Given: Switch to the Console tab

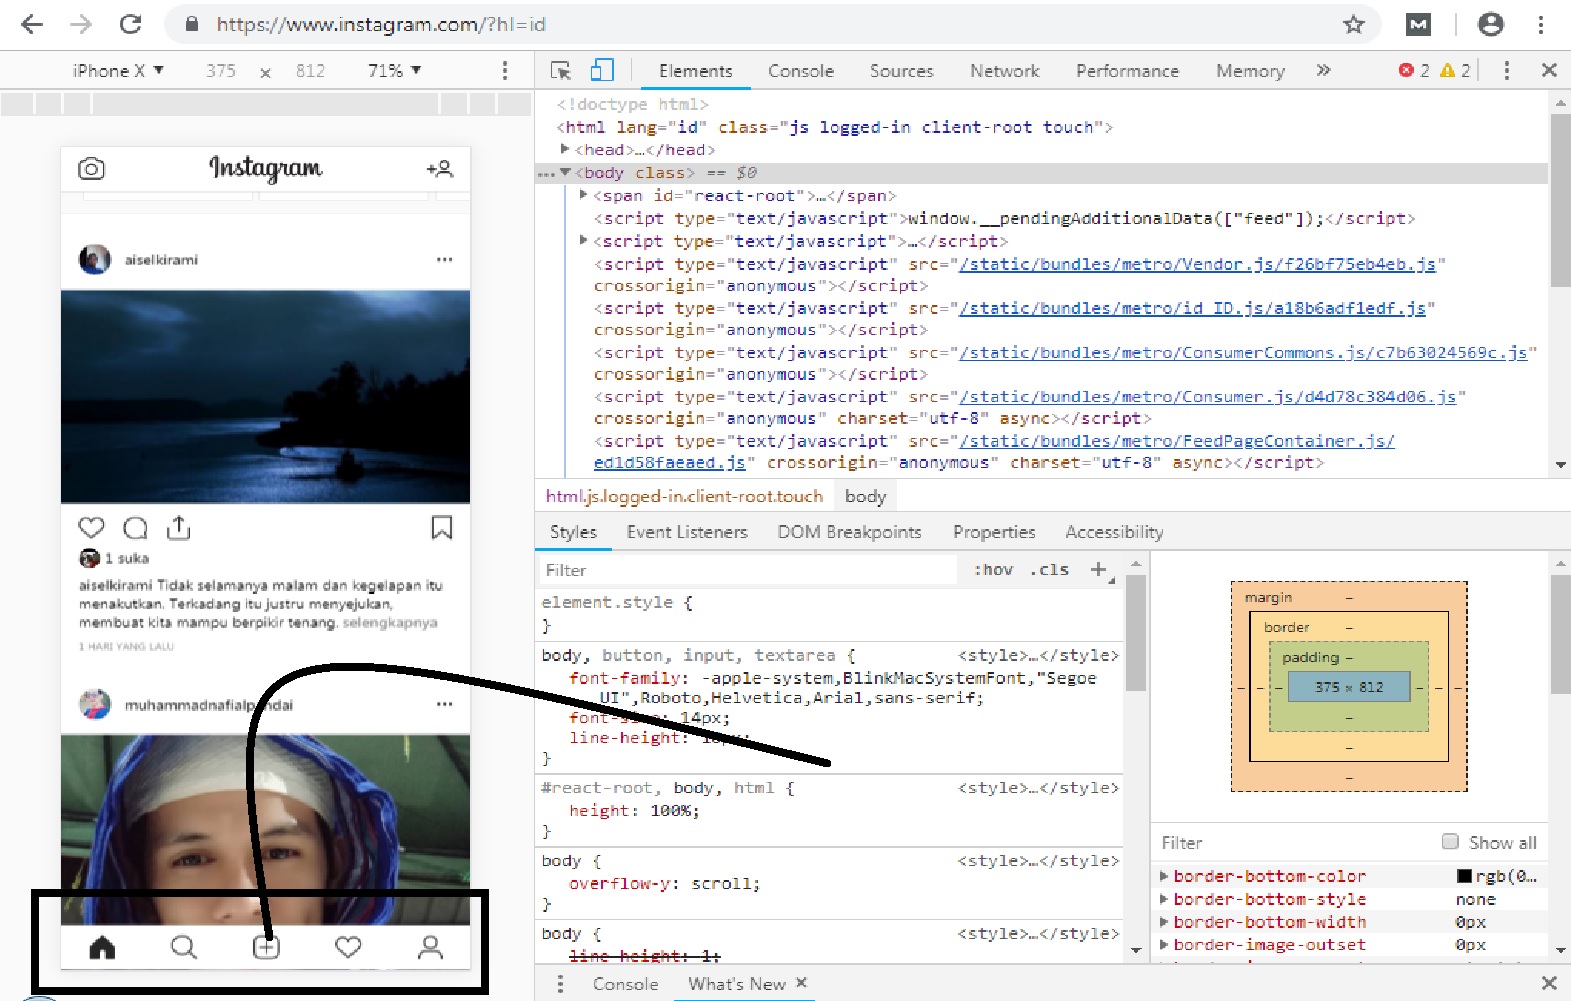Looking at the screenshot, I should click(801, 71).
